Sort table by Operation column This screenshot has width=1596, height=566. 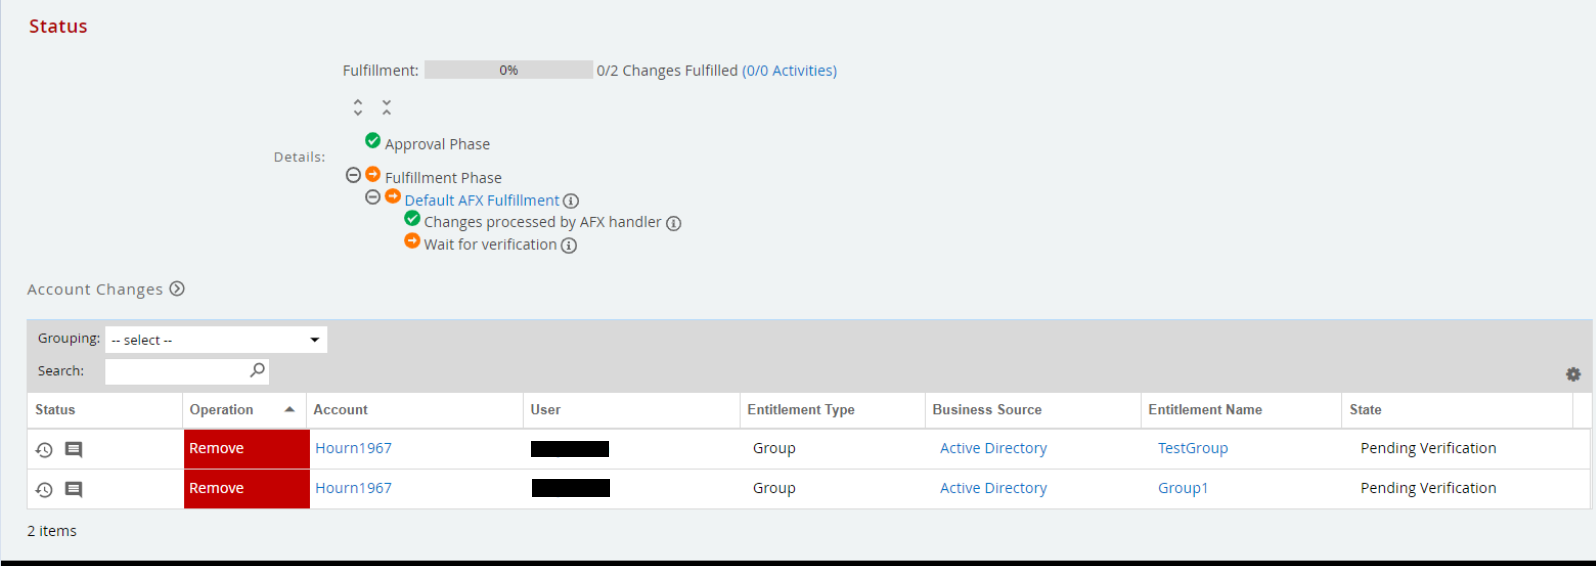click(222, 410)
